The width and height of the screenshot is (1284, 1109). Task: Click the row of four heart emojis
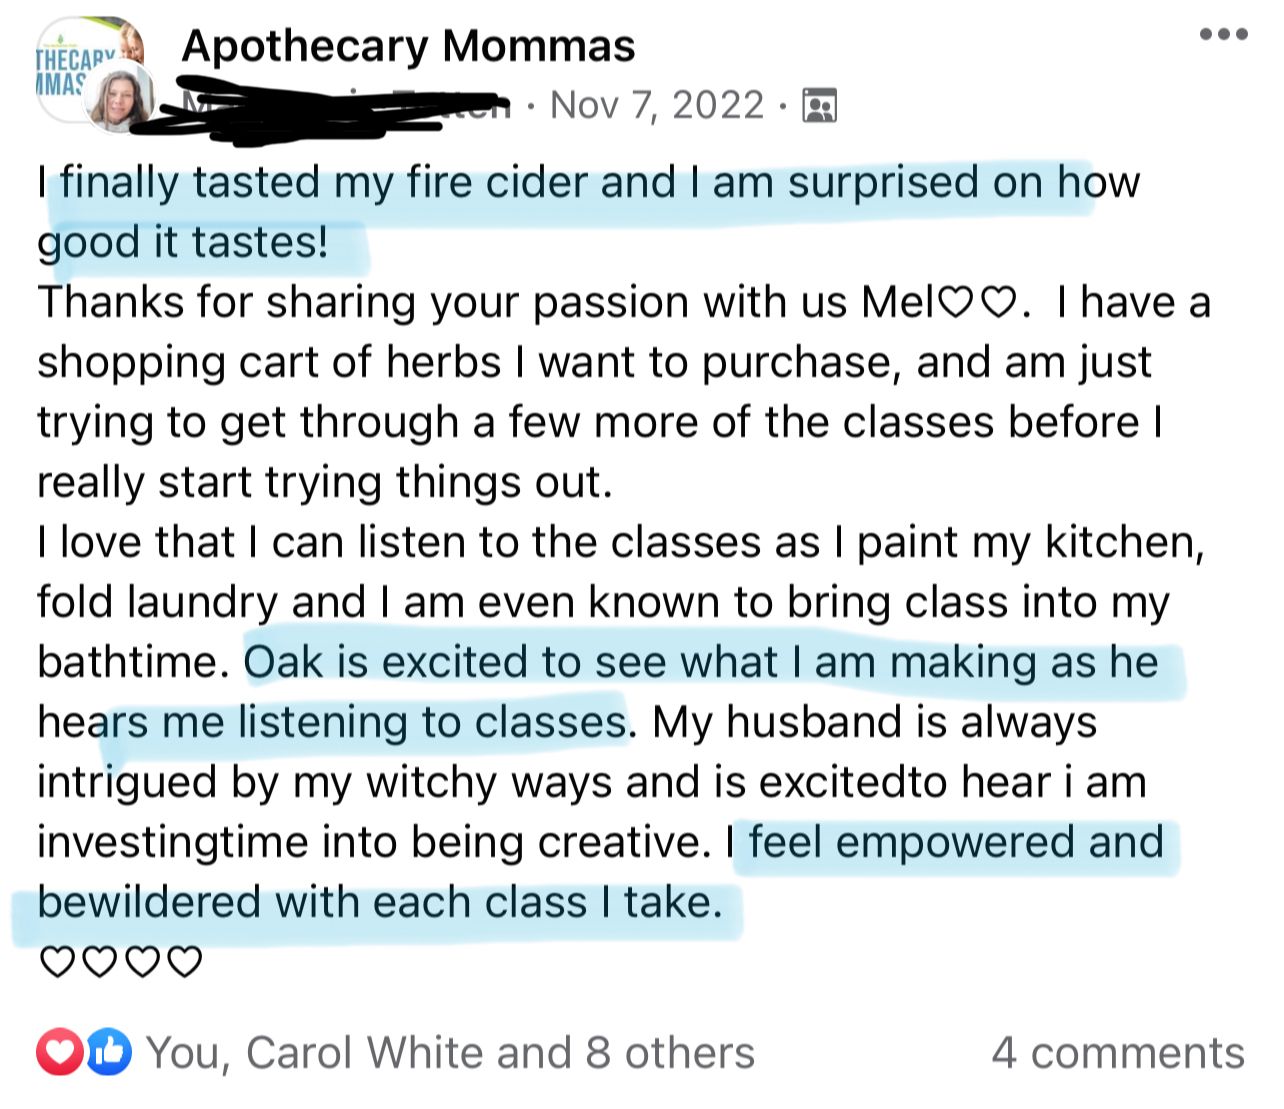pyautogui.click(x=120, y=962)
